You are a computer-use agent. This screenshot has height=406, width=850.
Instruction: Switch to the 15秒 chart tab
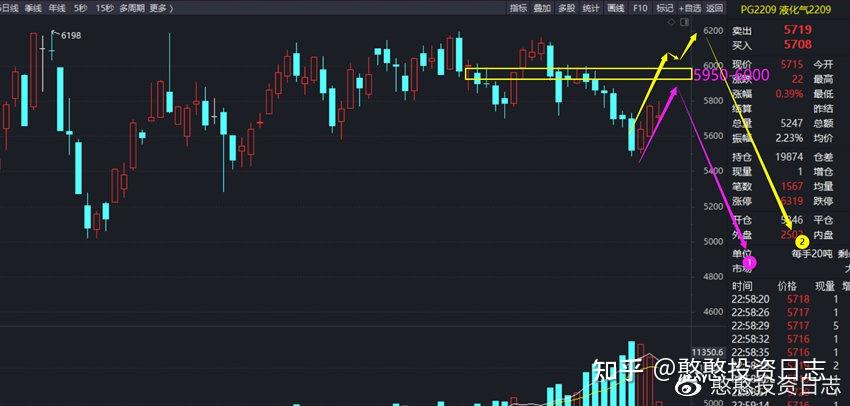pyautogui.click(x=105, y=7)
